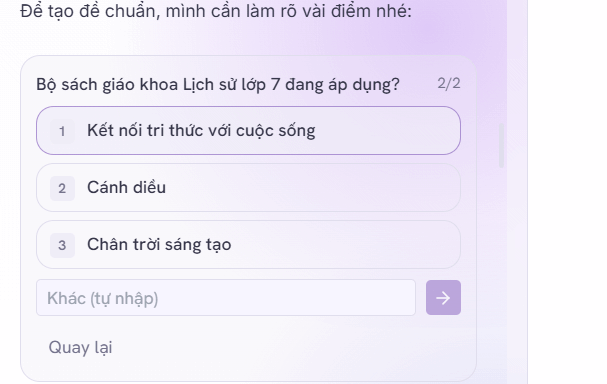This screenshot has width=607, height=384.
Task: Click the 'Cánh diều' label text
Action: (x=126, y=187)
